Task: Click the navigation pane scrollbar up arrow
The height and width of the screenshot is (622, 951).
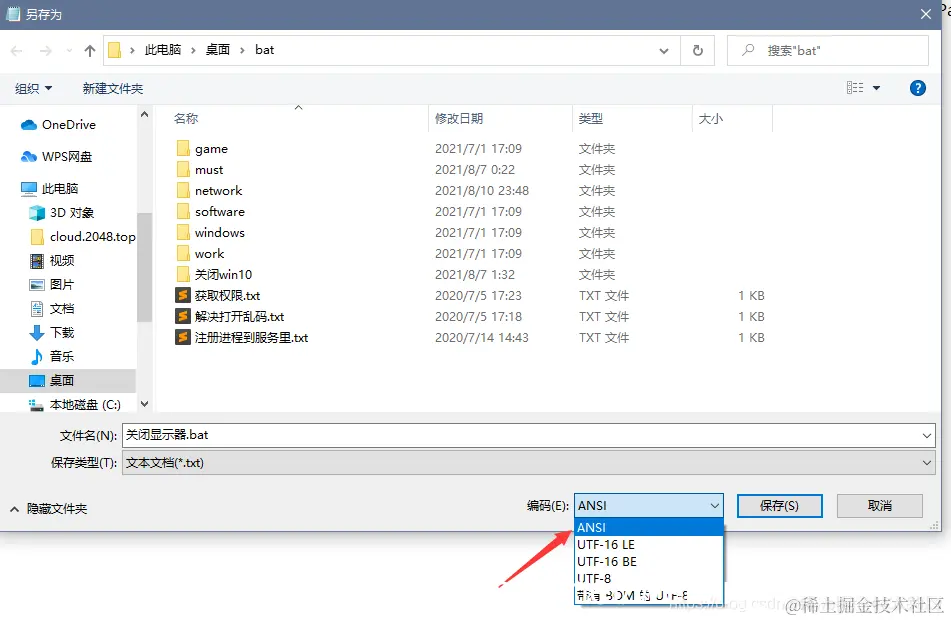Action: point(144,114)
